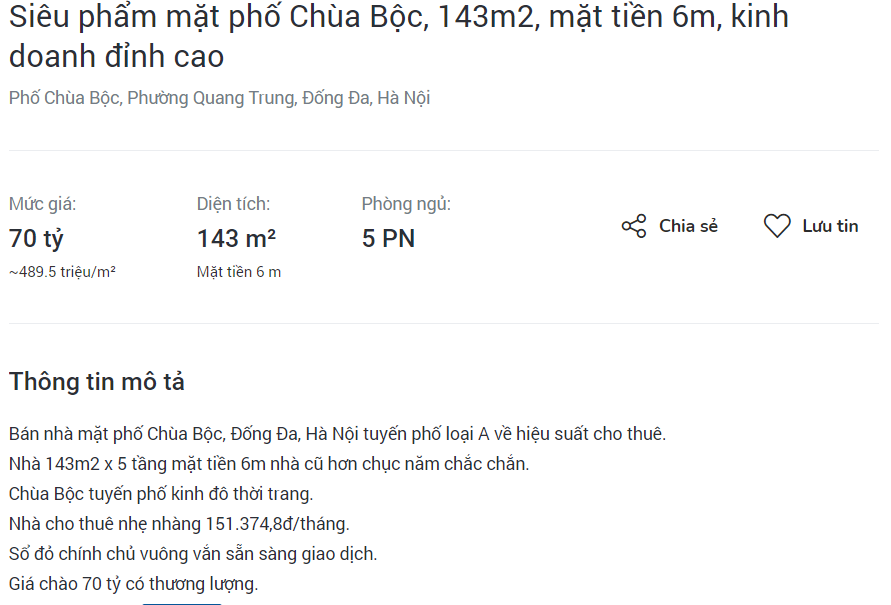Click the "Diện tích:" label
This screenshot has width=891, height=605.
(233, 204)
